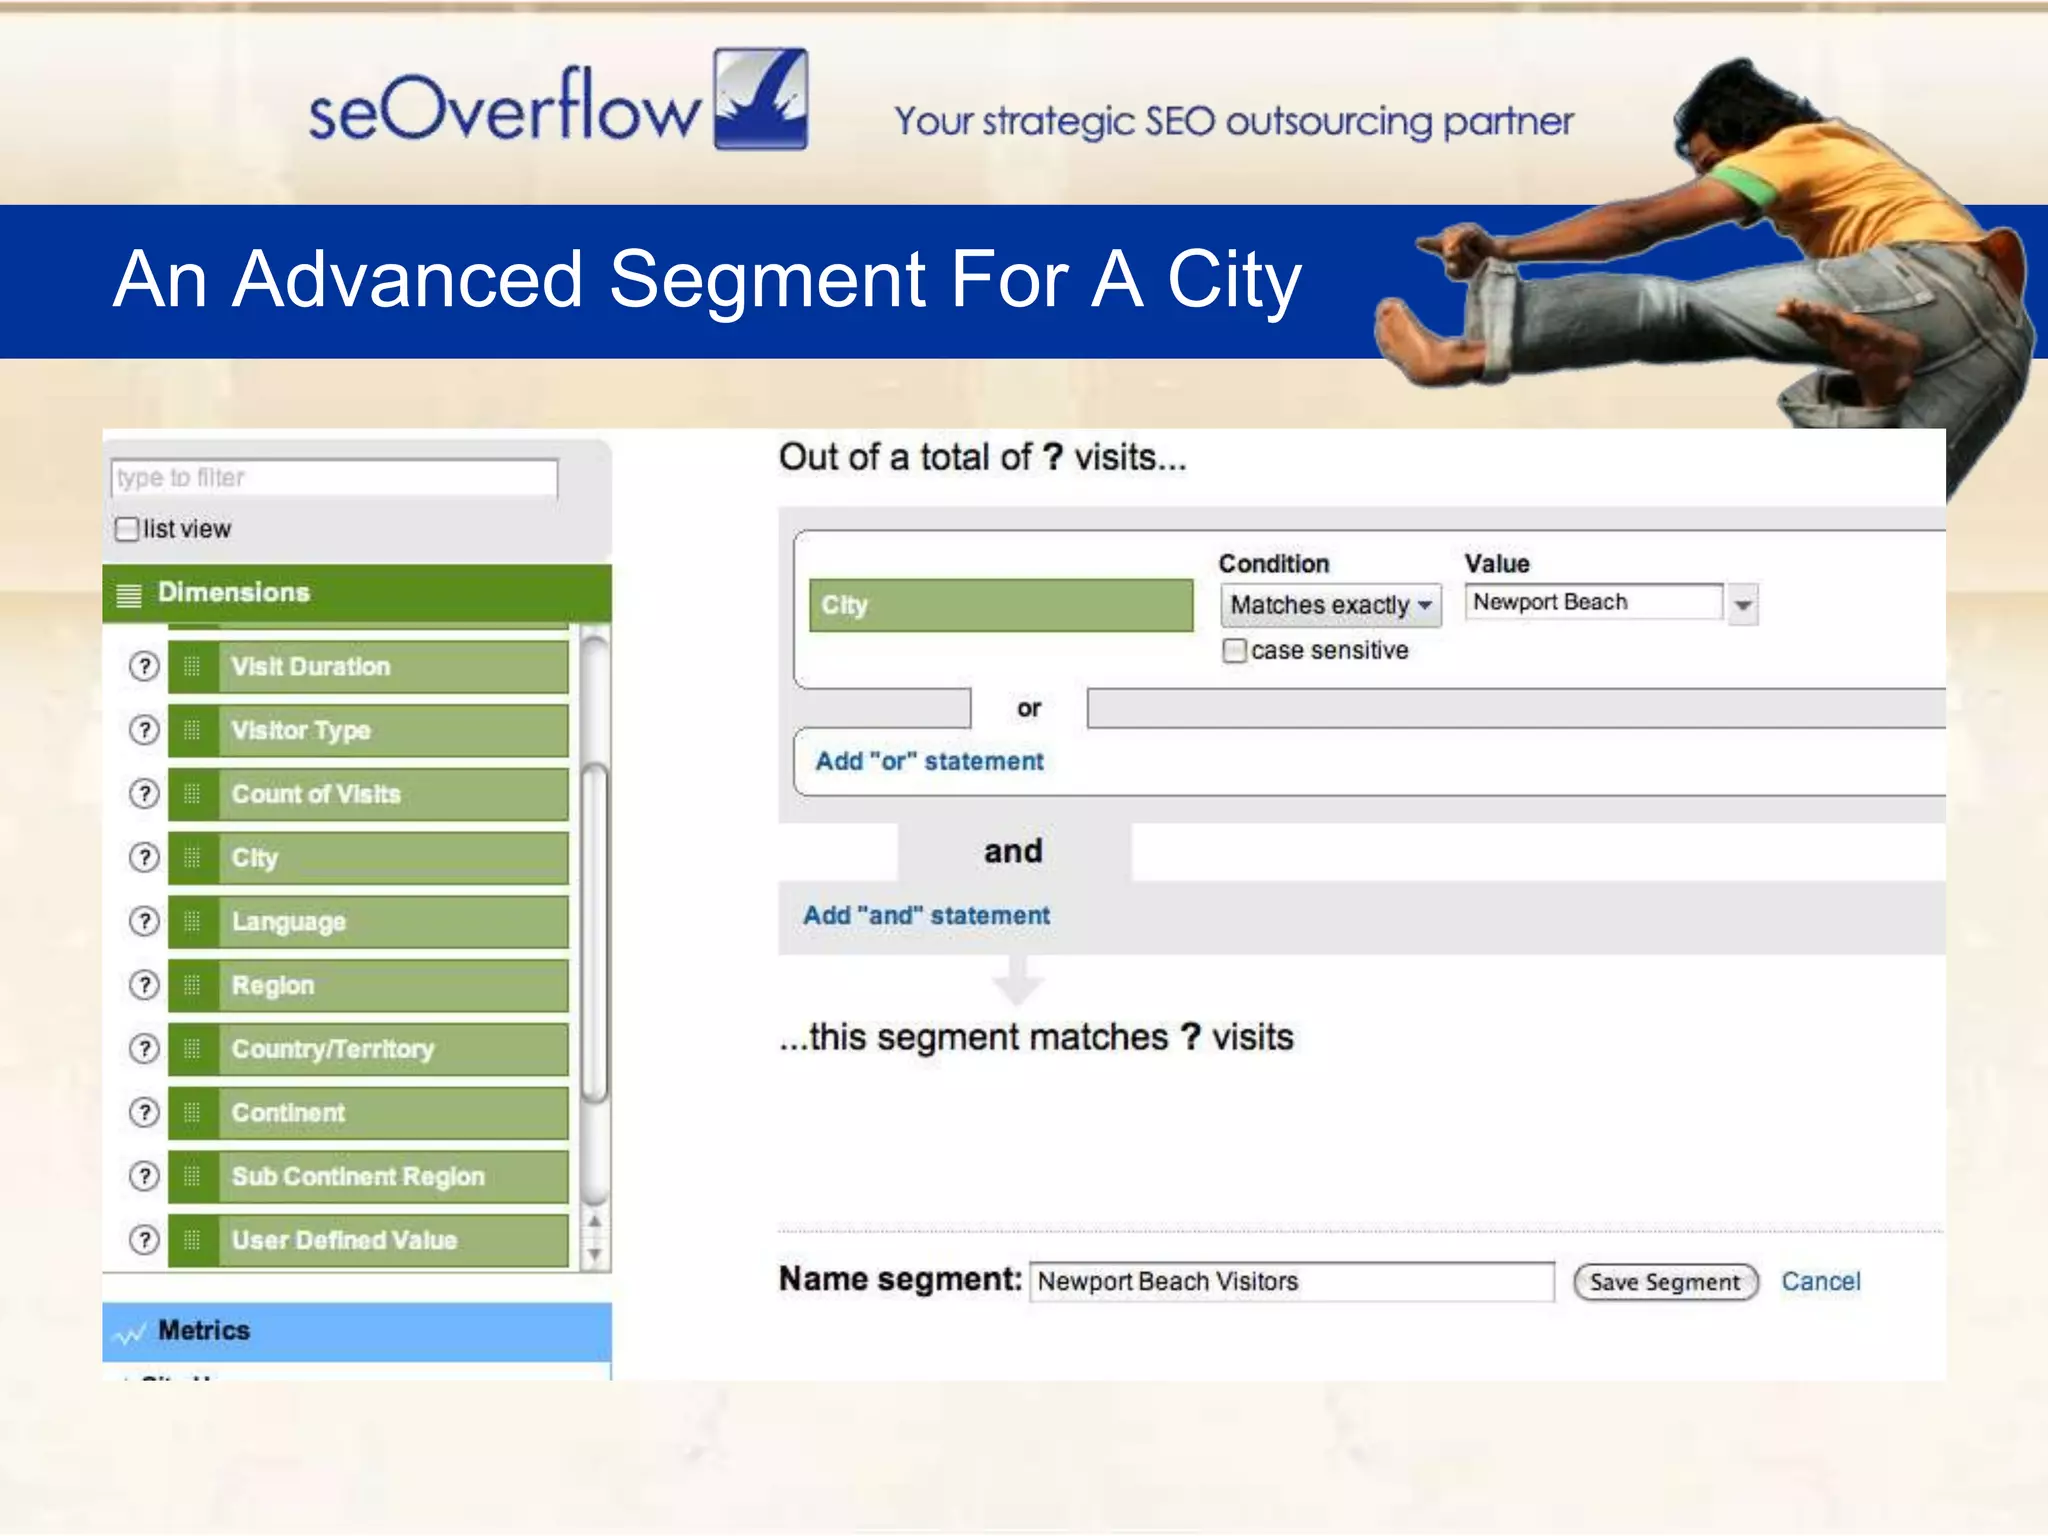The image size is (2048, 1536).
Task: Open help for Visit Duration dimension
Action: coord(145,666)
